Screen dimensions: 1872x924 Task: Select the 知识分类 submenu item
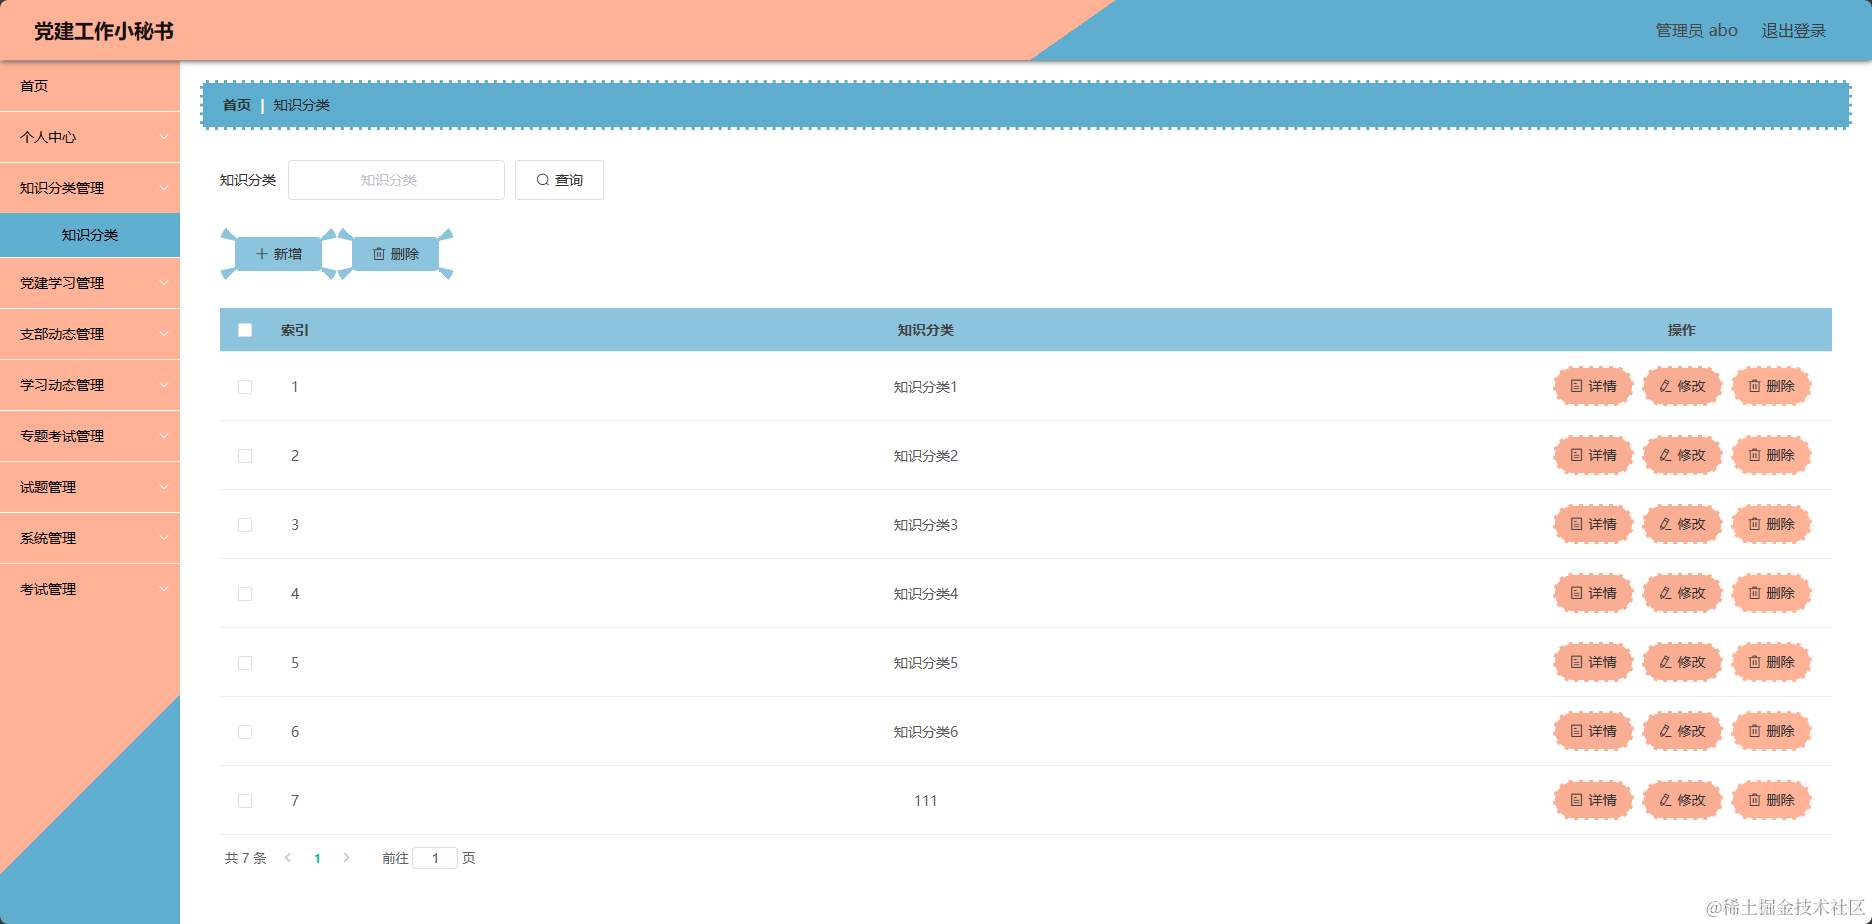(x=90, y=235)
